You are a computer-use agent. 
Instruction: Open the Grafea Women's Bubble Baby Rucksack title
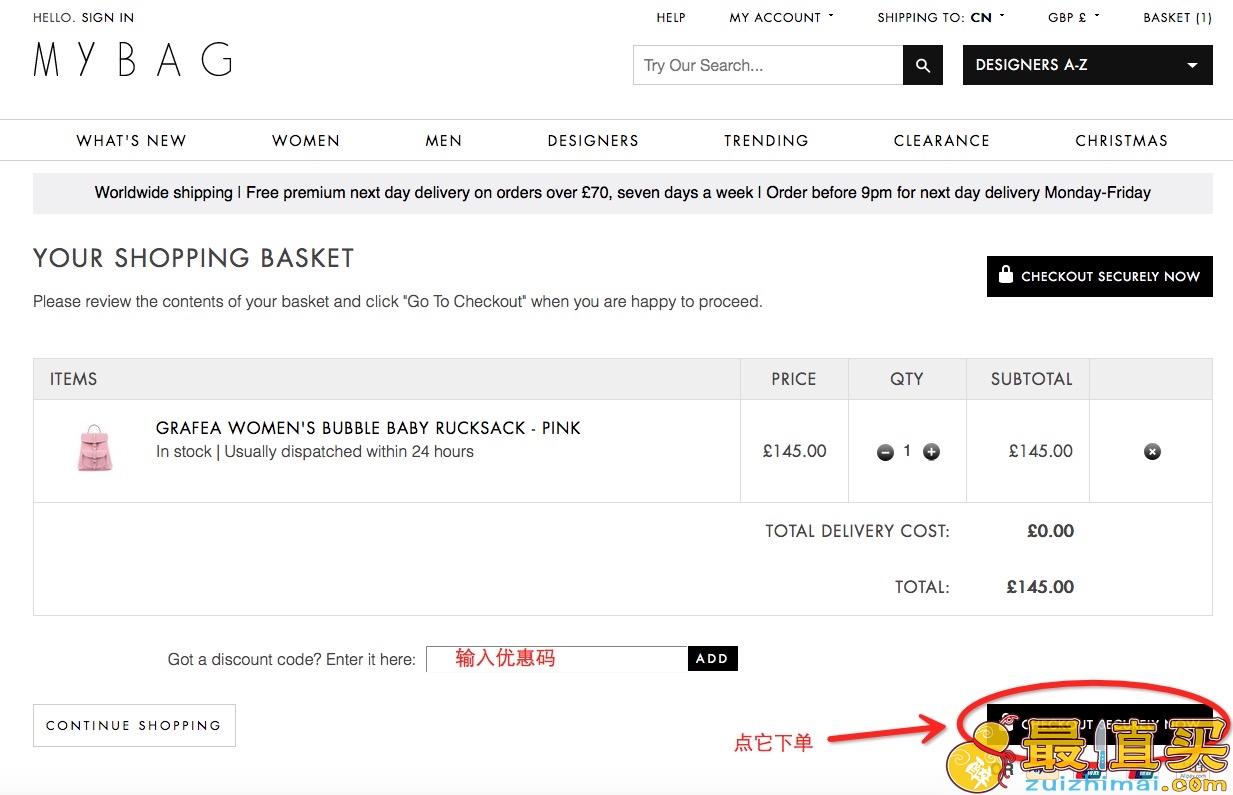[x=368, y=428]
